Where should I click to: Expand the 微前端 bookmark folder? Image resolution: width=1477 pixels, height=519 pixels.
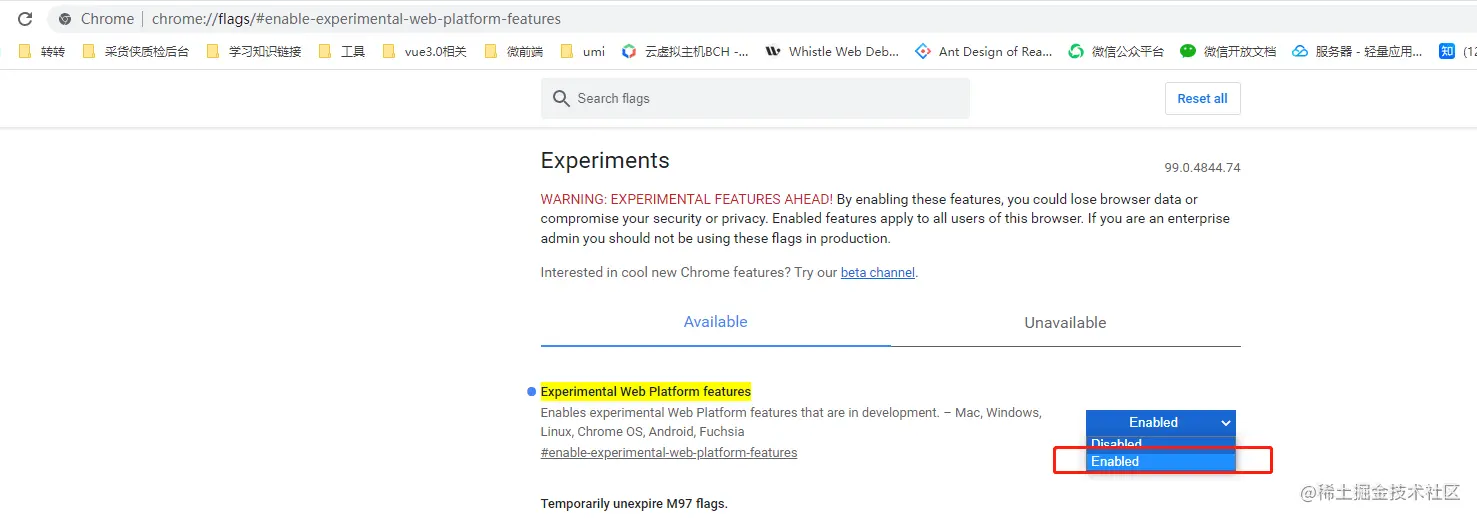515,51
